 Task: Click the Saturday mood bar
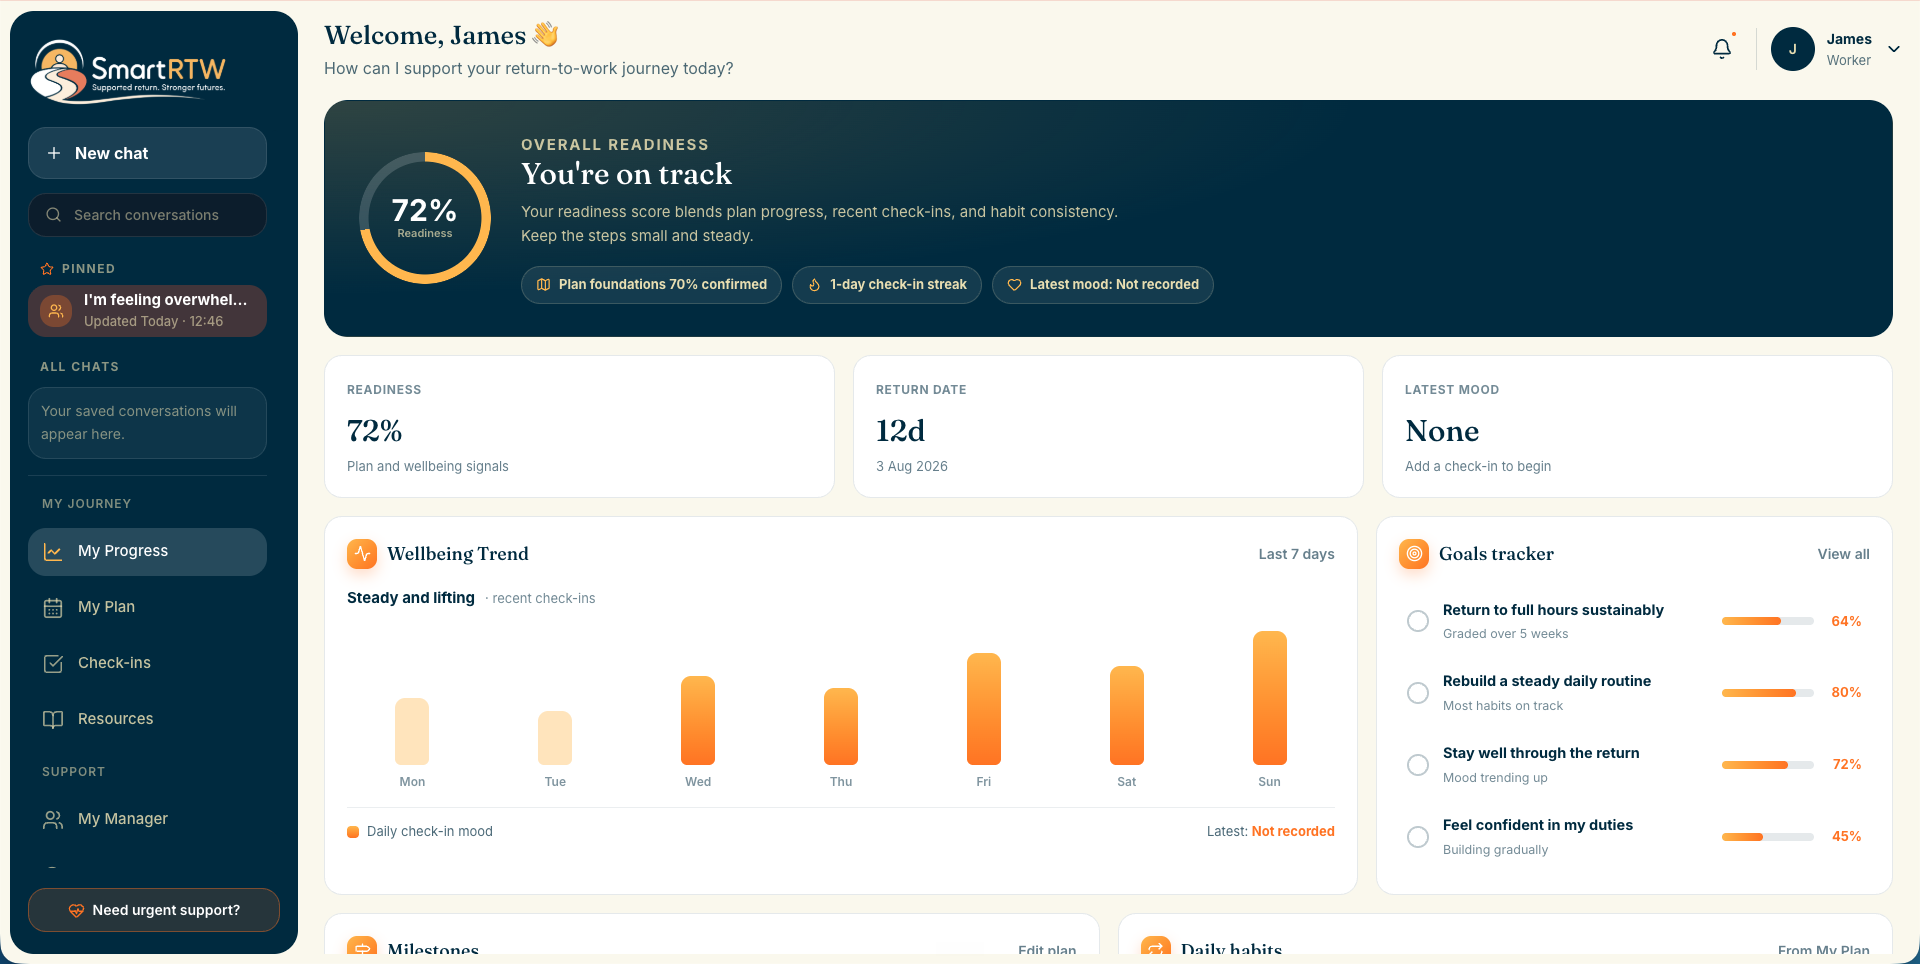point(1127,716)
